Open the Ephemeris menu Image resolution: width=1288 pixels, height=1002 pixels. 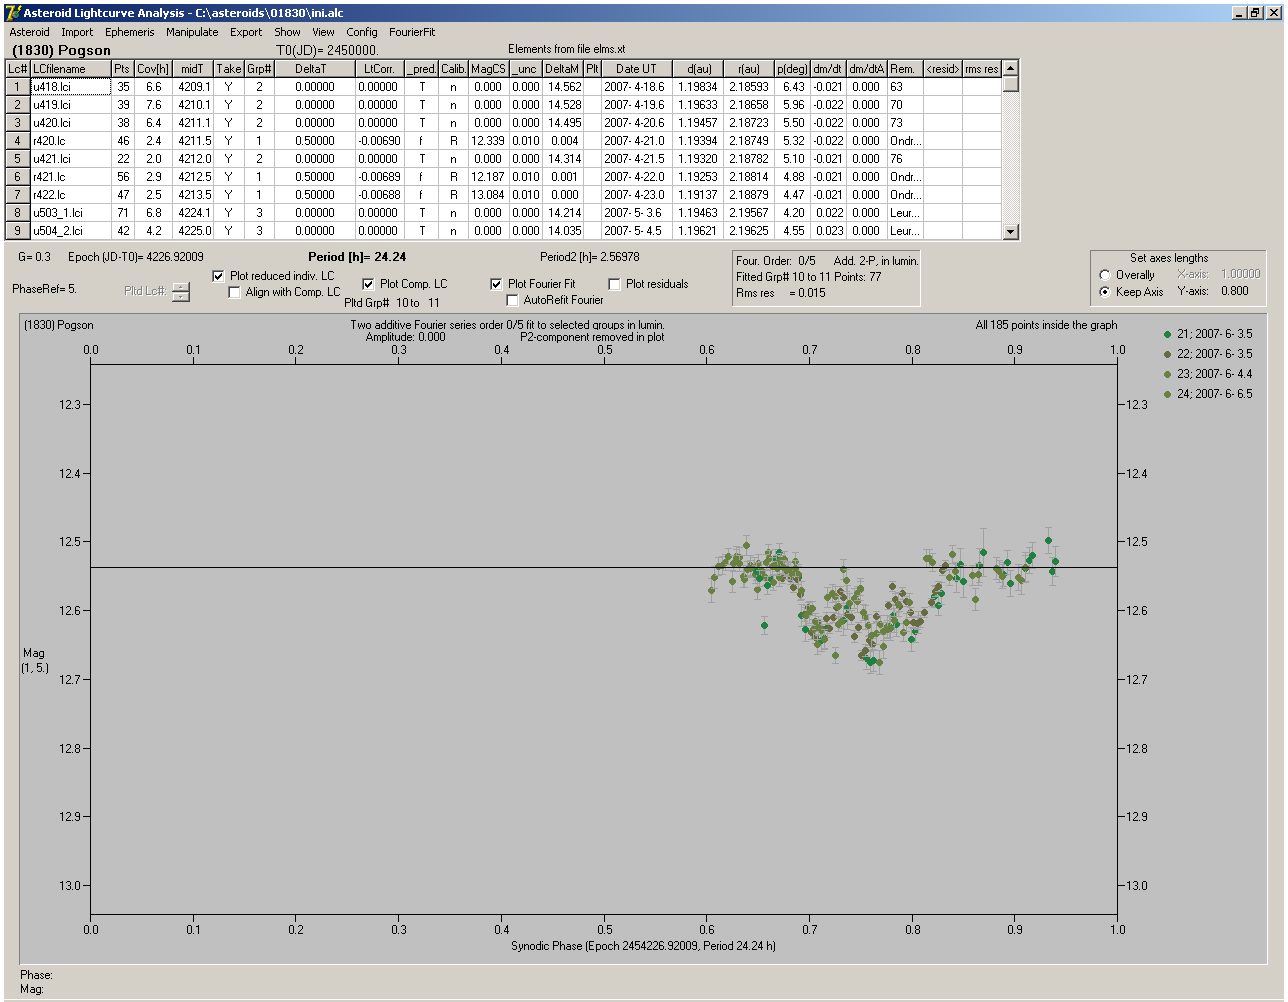pyautogui.click(x=130, y=32)
